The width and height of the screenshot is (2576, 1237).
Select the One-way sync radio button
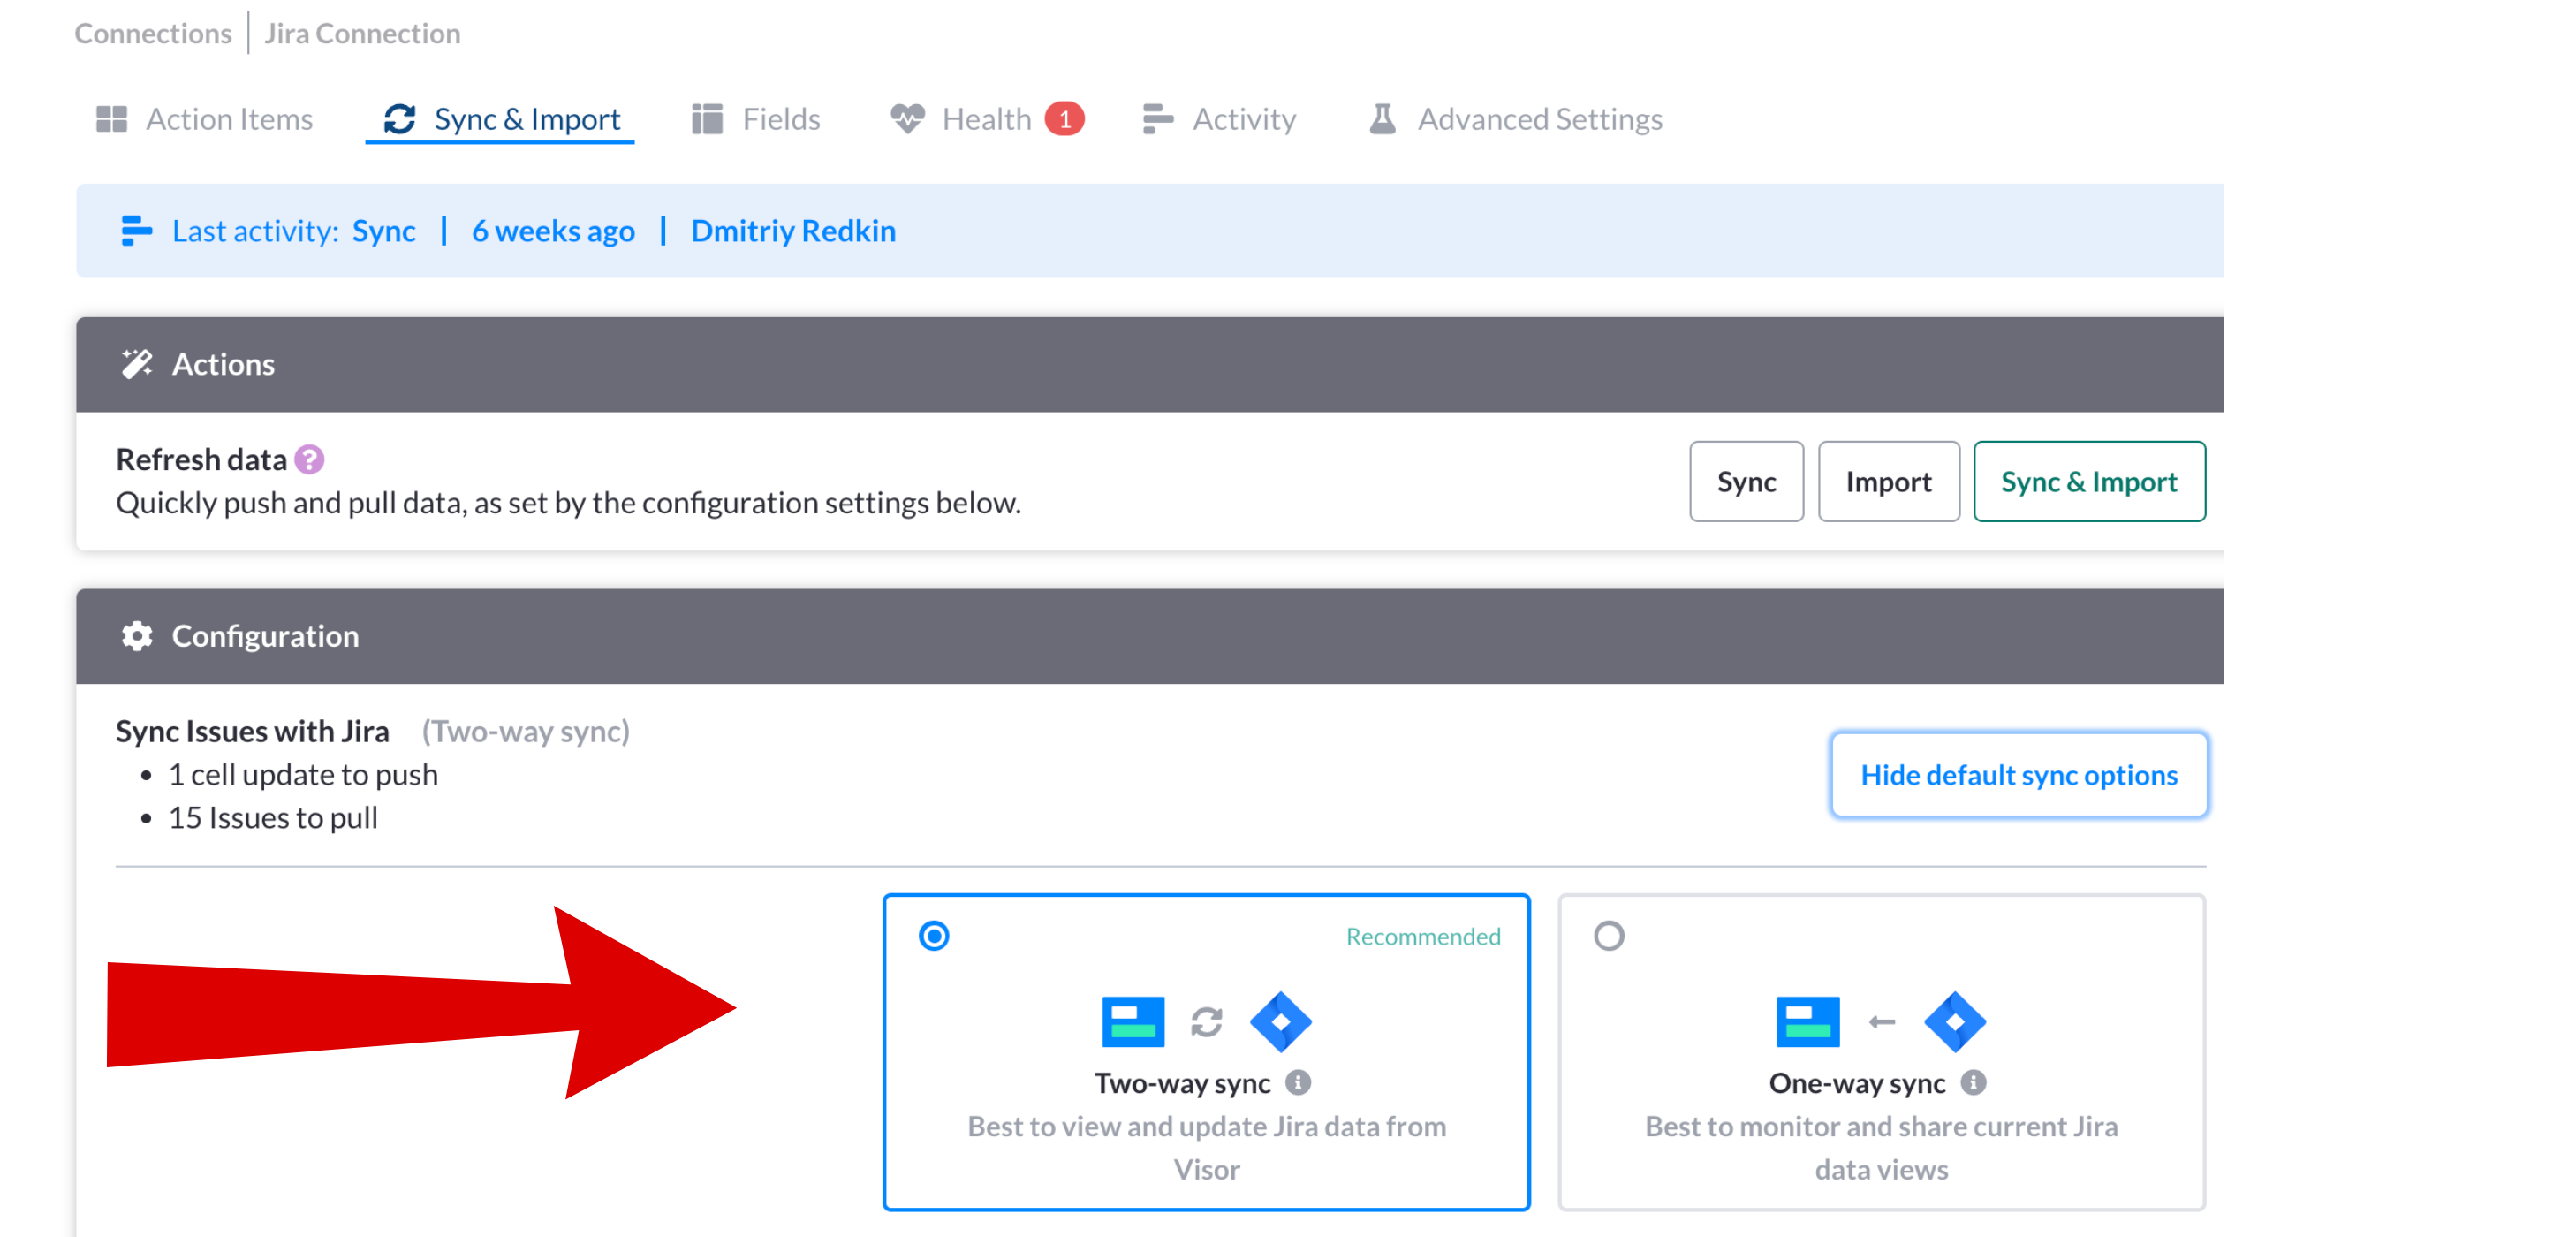pos(1609,936)
